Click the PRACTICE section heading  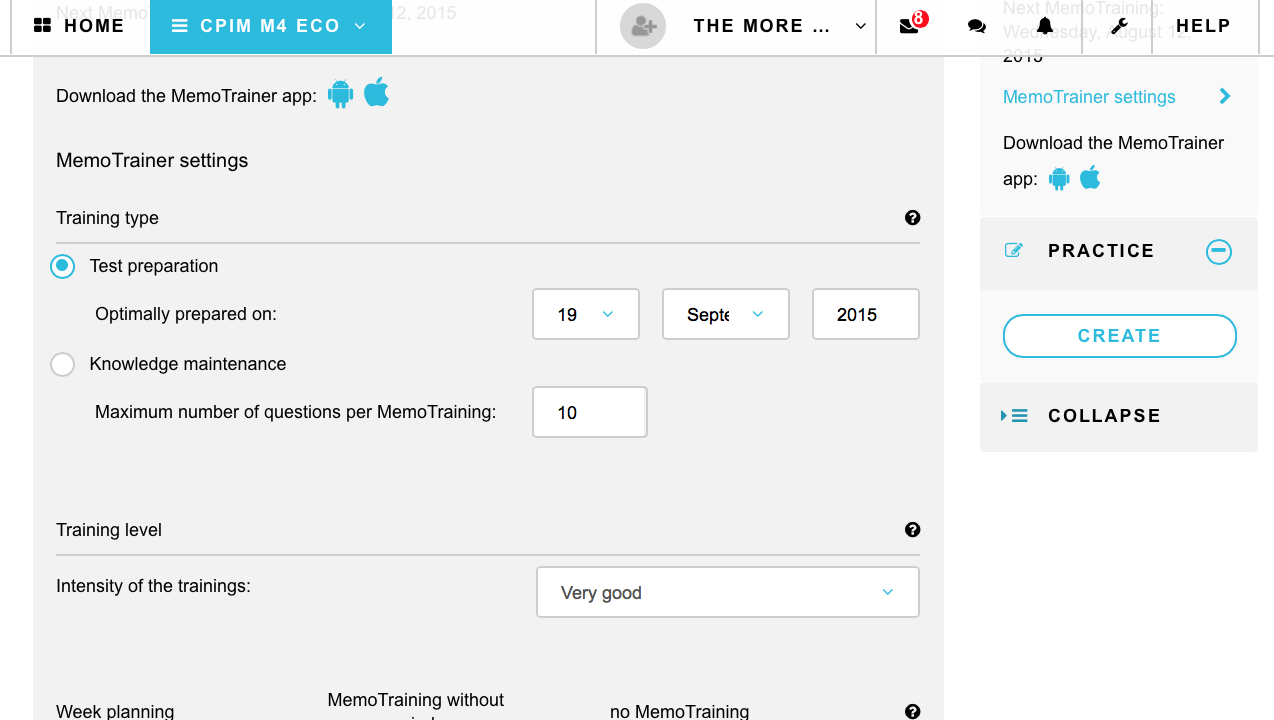[1101, 251]
